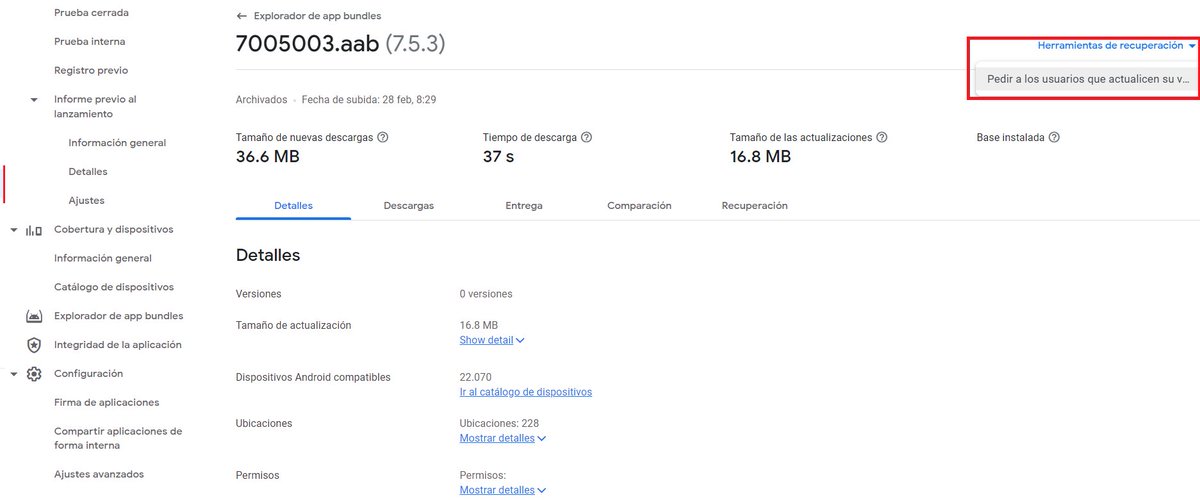
Task: Click the Explorador de app bundles Android icon
Action: tap(34, 316)
